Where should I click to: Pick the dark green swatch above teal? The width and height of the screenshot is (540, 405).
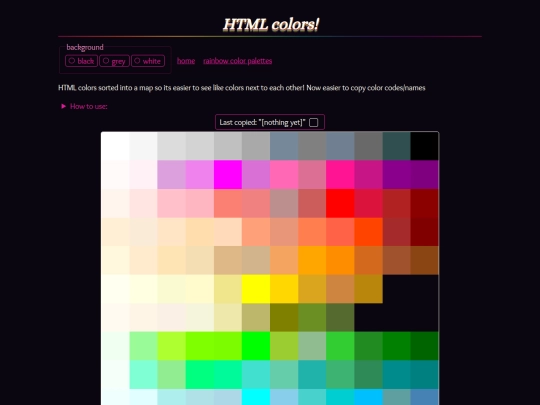pos(424,346)
